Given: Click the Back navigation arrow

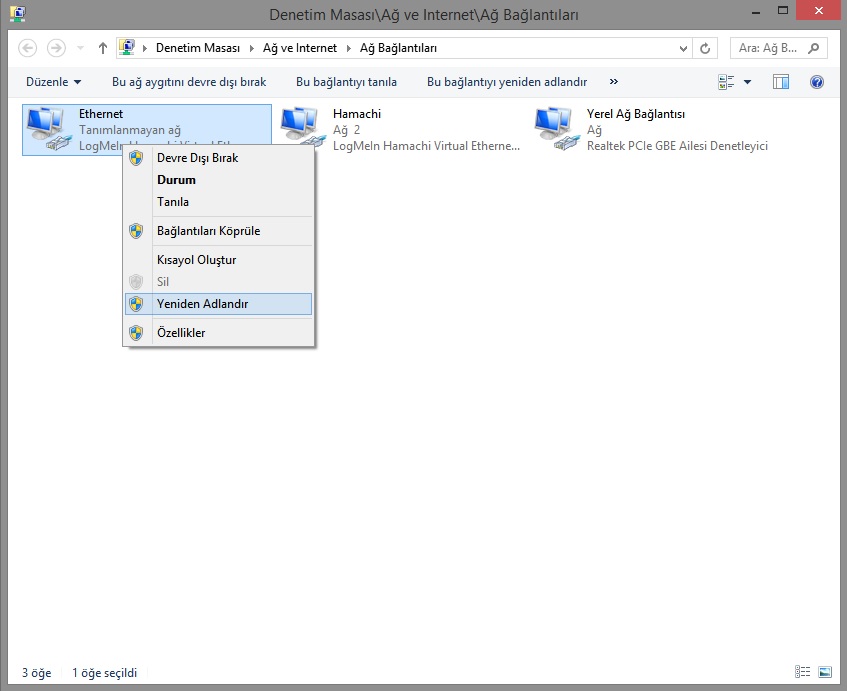Looking at the screenshot, I should point(28,48).
